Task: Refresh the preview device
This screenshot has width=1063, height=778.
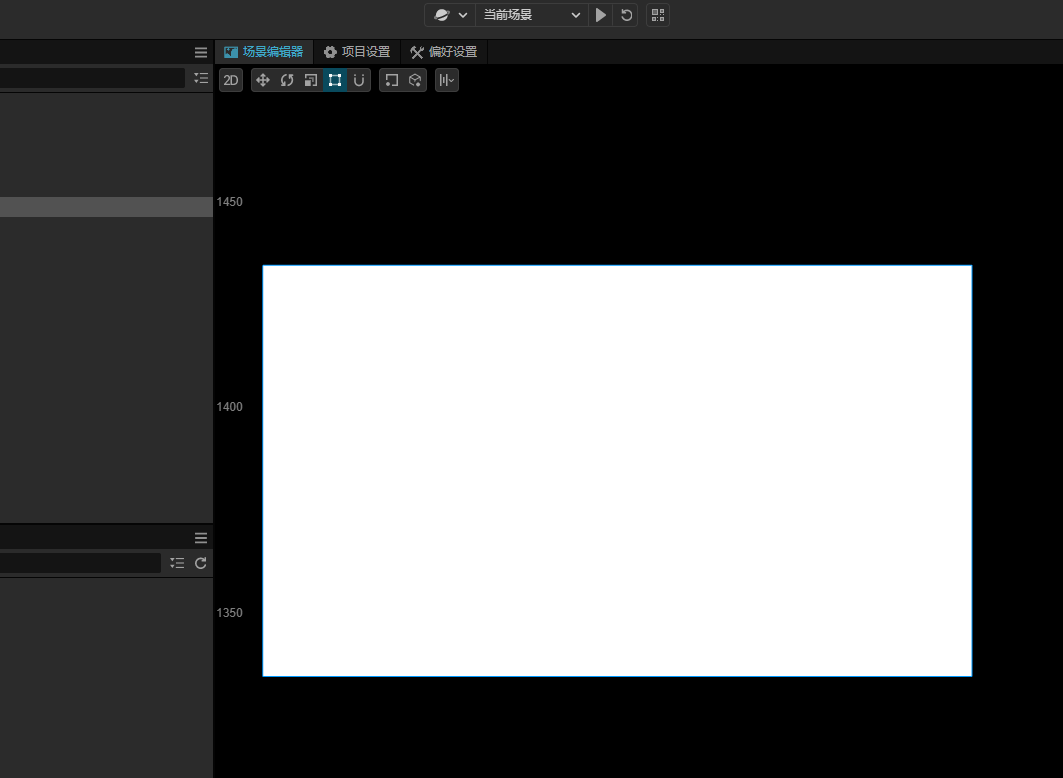Action: tap(626, 15)
